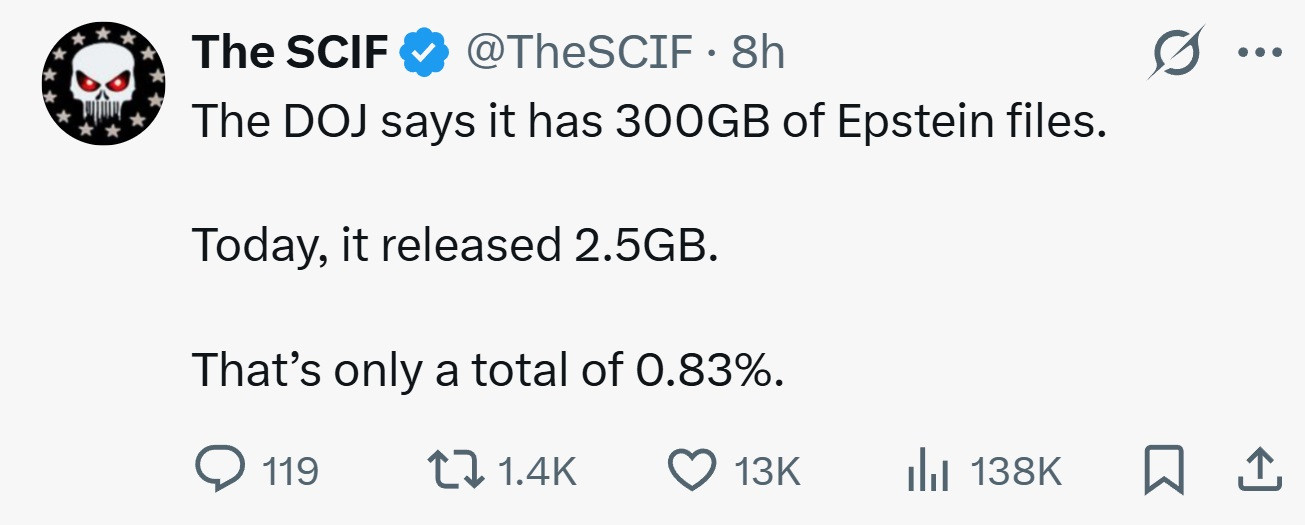Click the Grok icon on the post
The image size is (1305, 525).
coord(1175,54)
